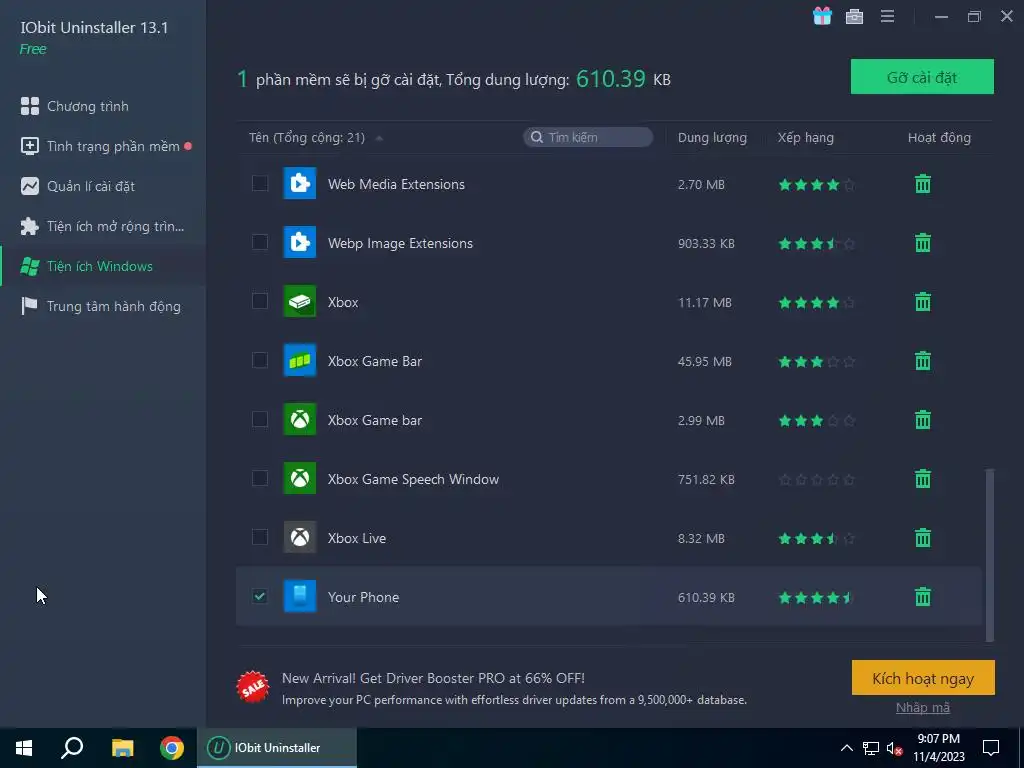Click the Your Phone app icon

coord(300,596)
